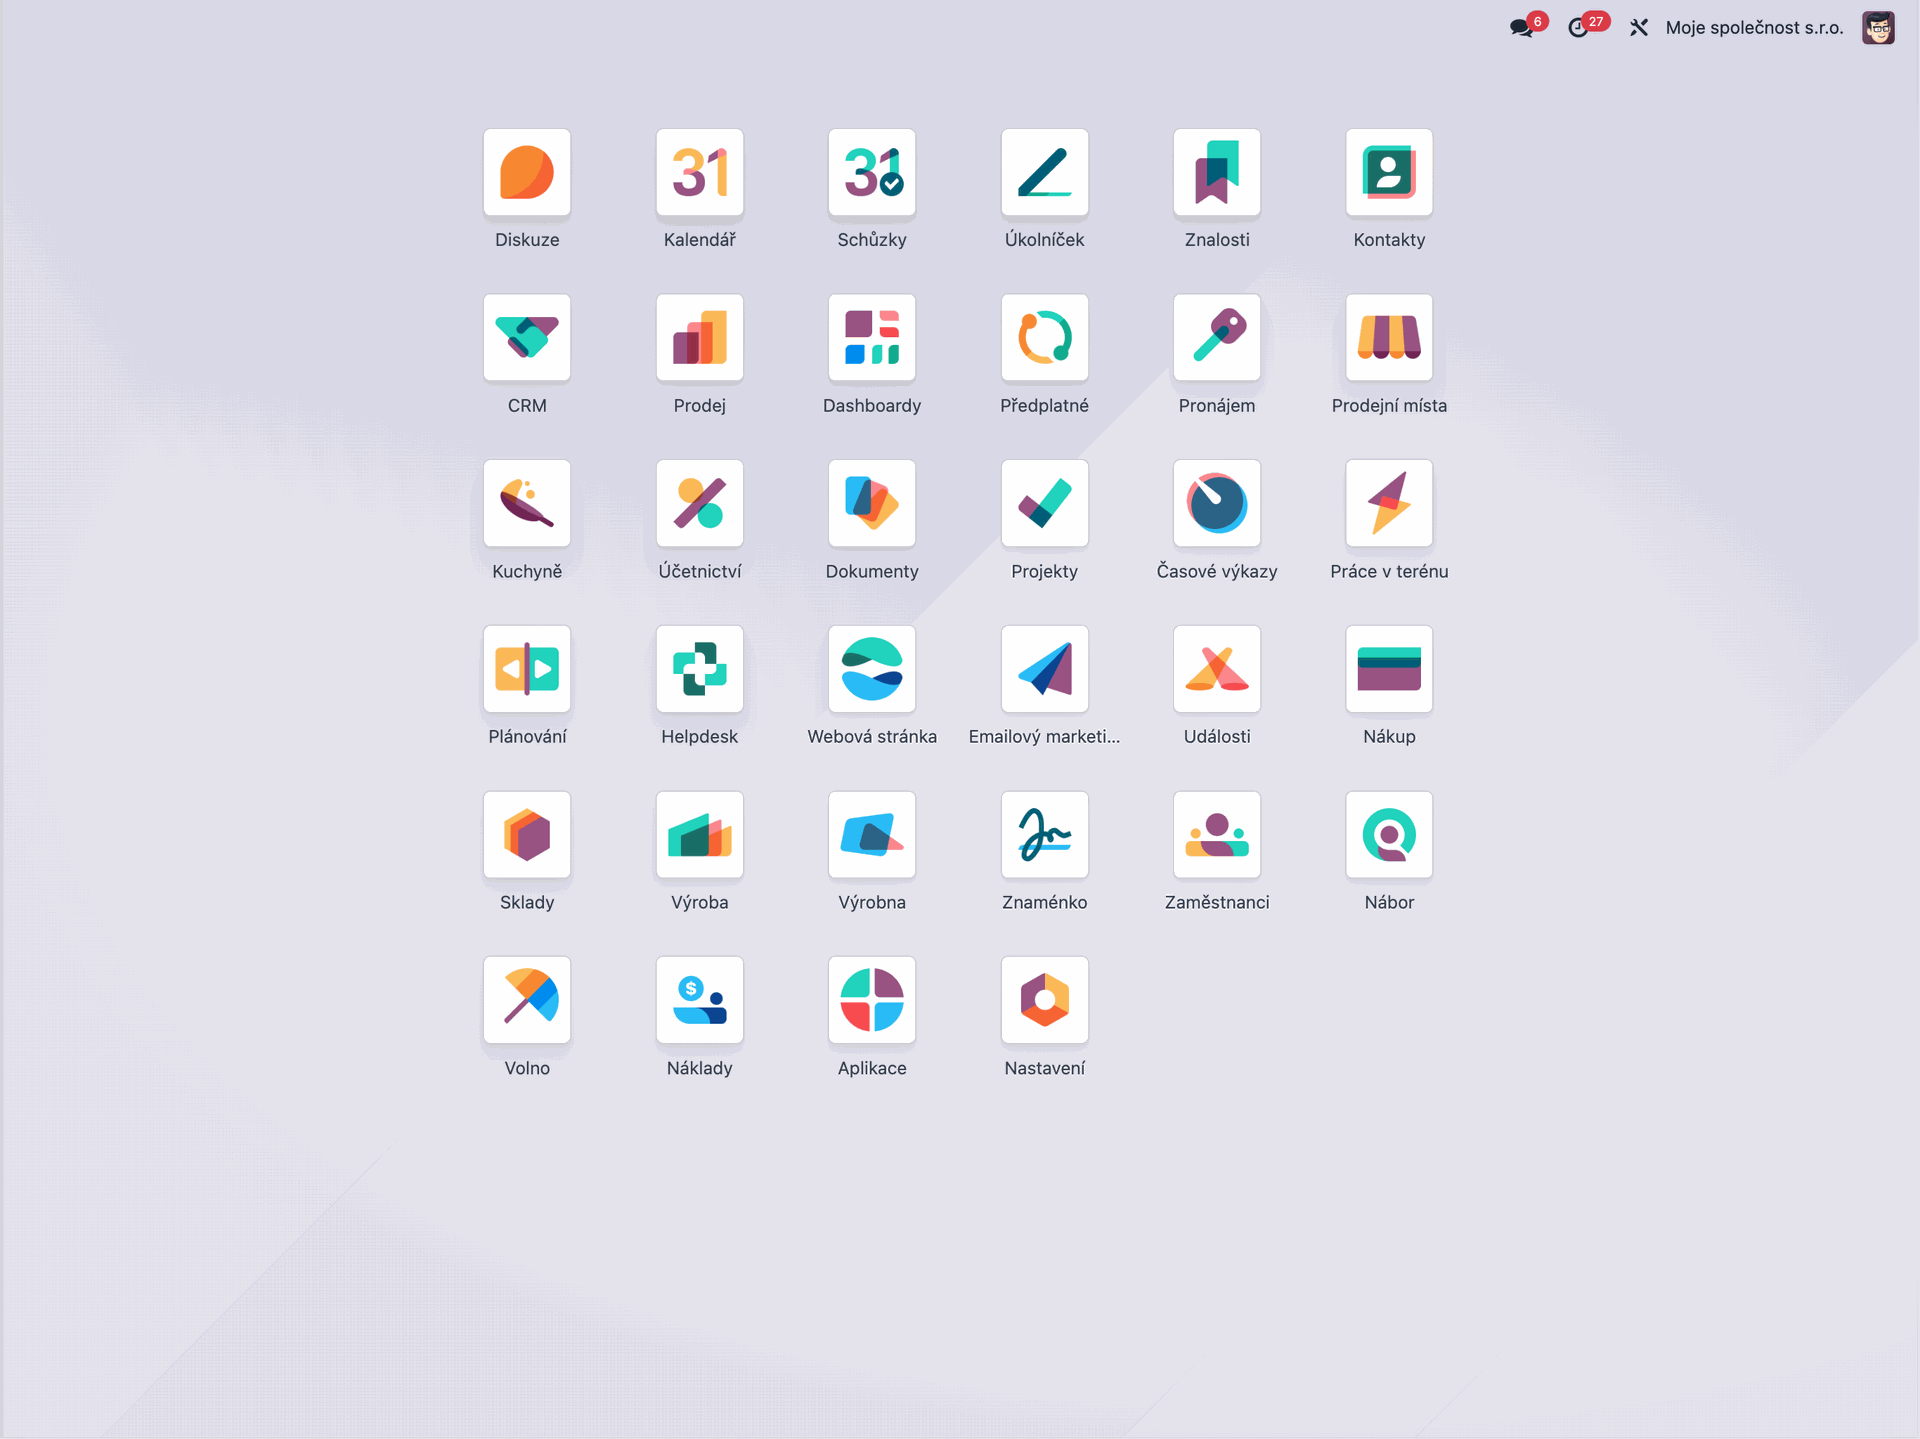This screenshot has height=1439, width=1920.
Task: Open chat messages with 6 notifications
Action: point(1522,28)
